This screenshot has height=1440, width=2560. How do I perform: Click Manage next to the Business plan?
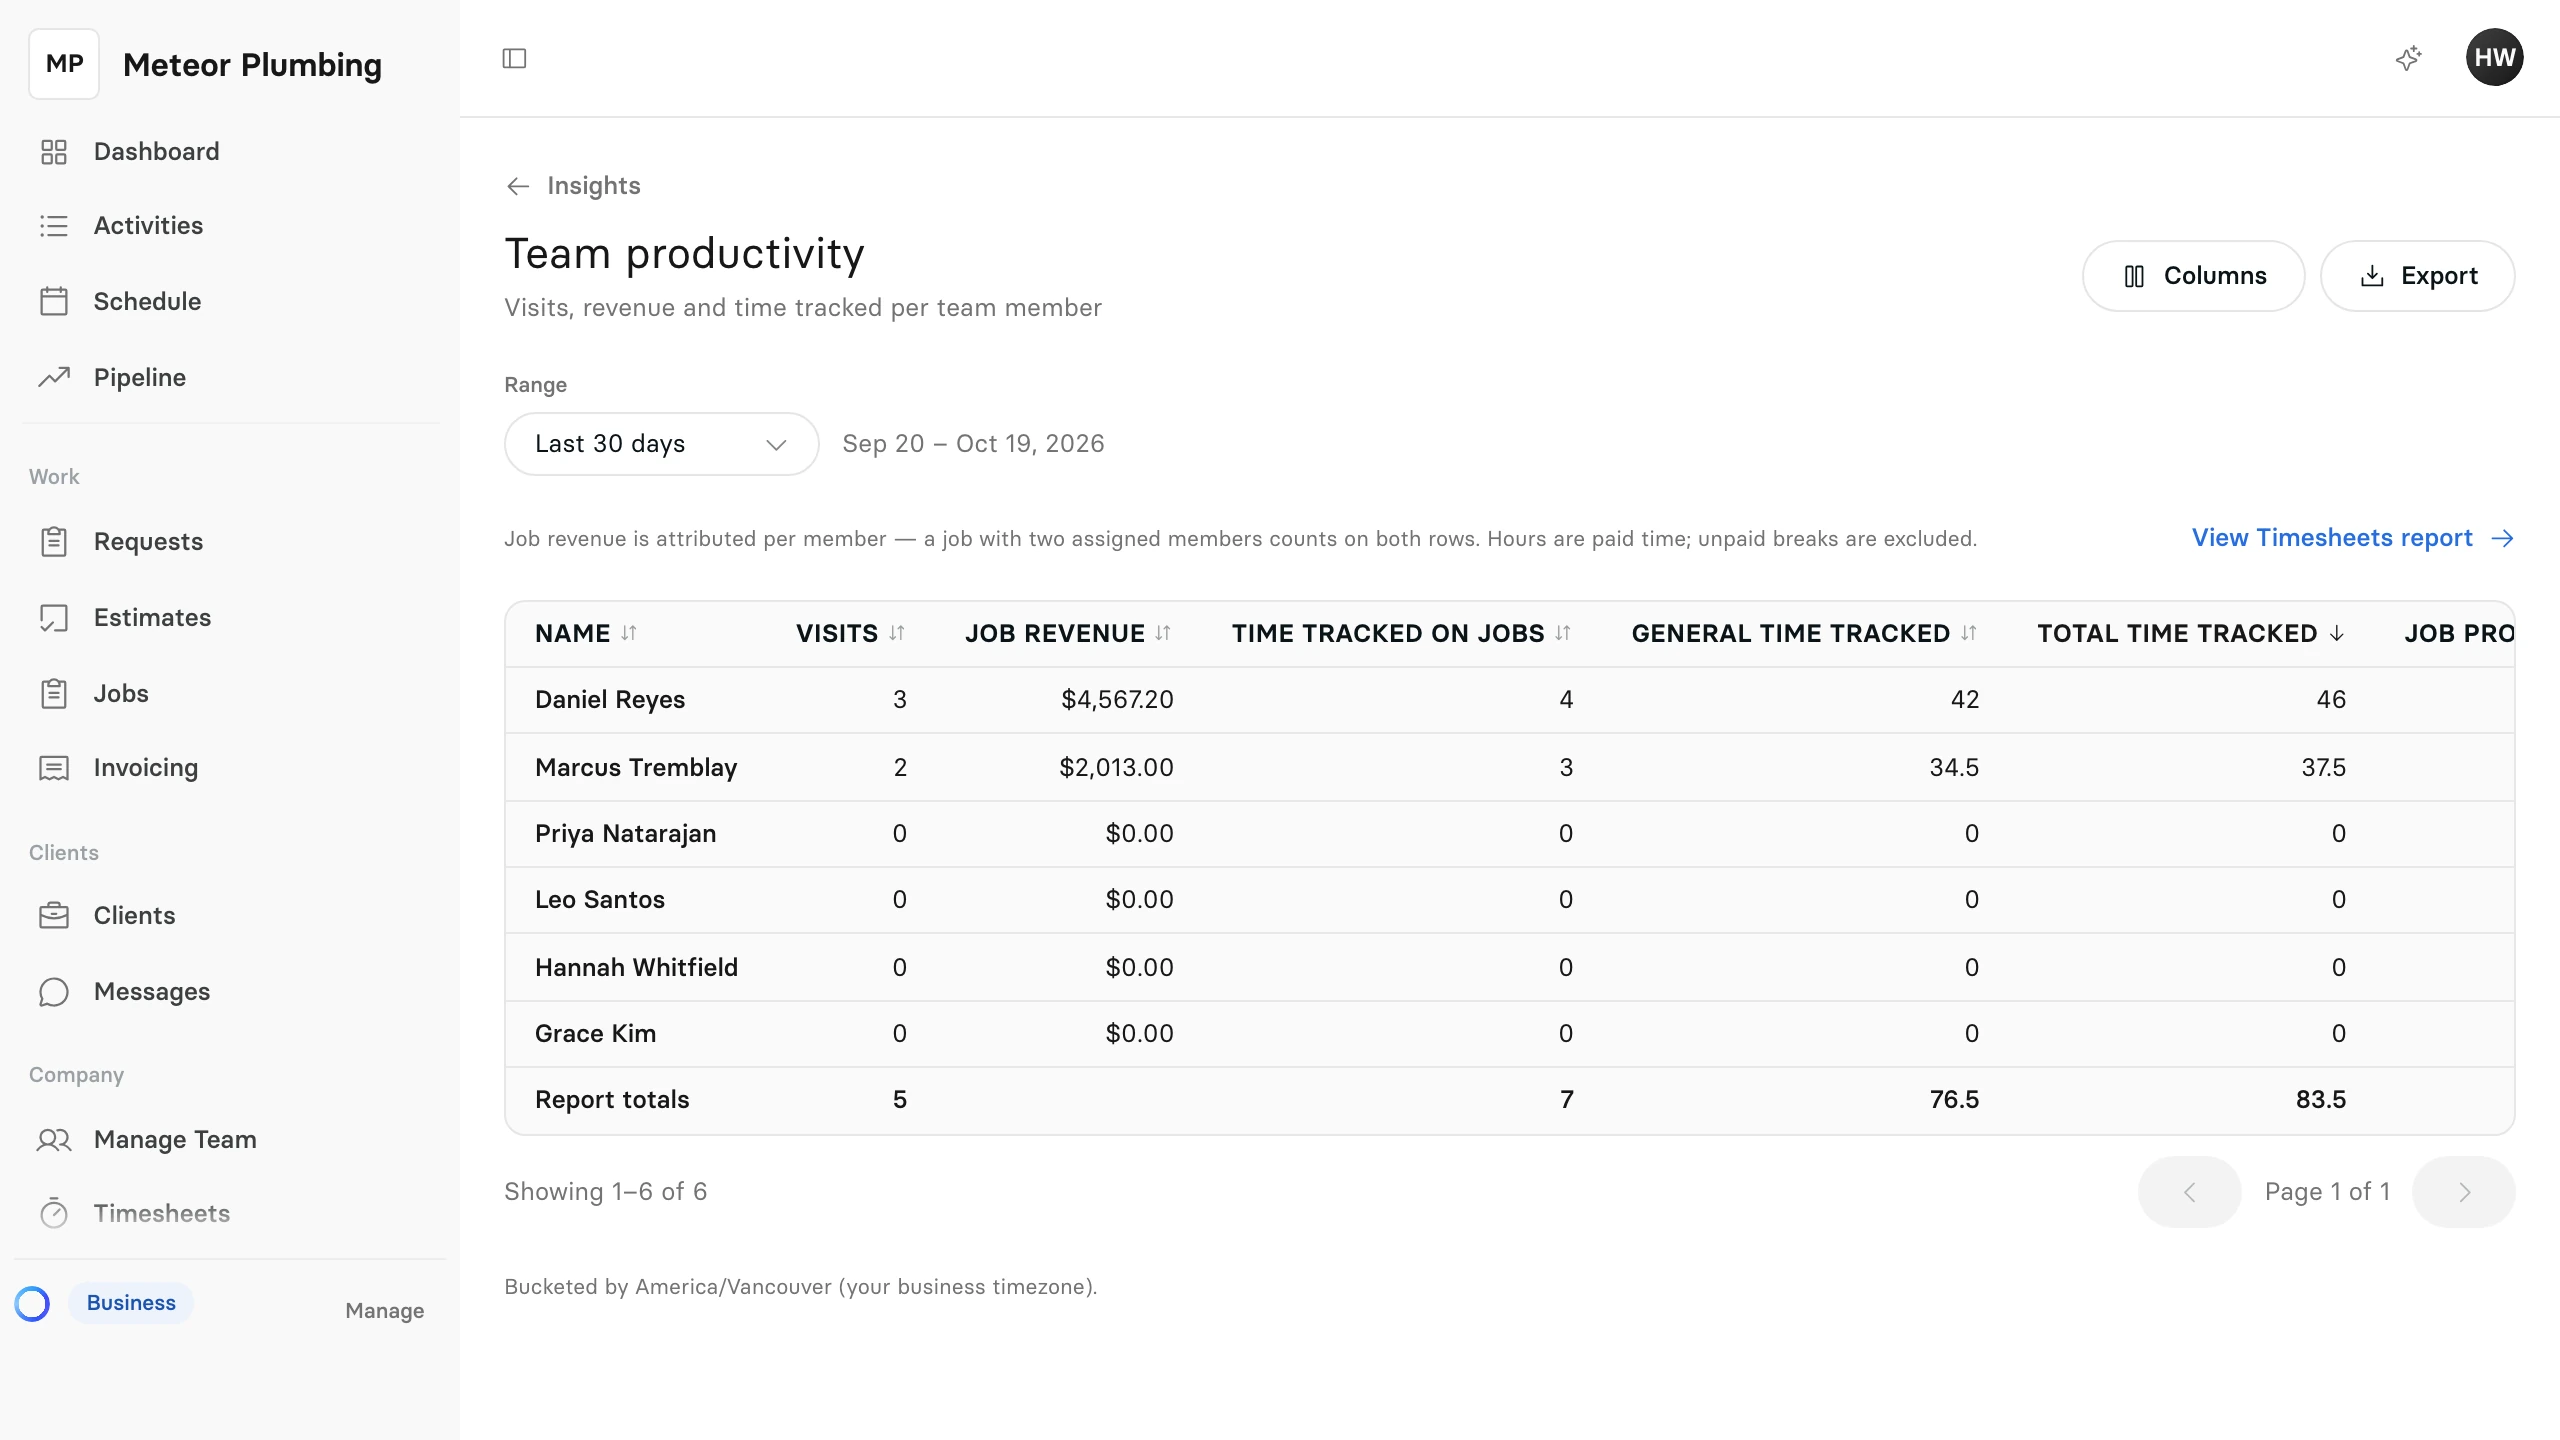(385, 1311)
